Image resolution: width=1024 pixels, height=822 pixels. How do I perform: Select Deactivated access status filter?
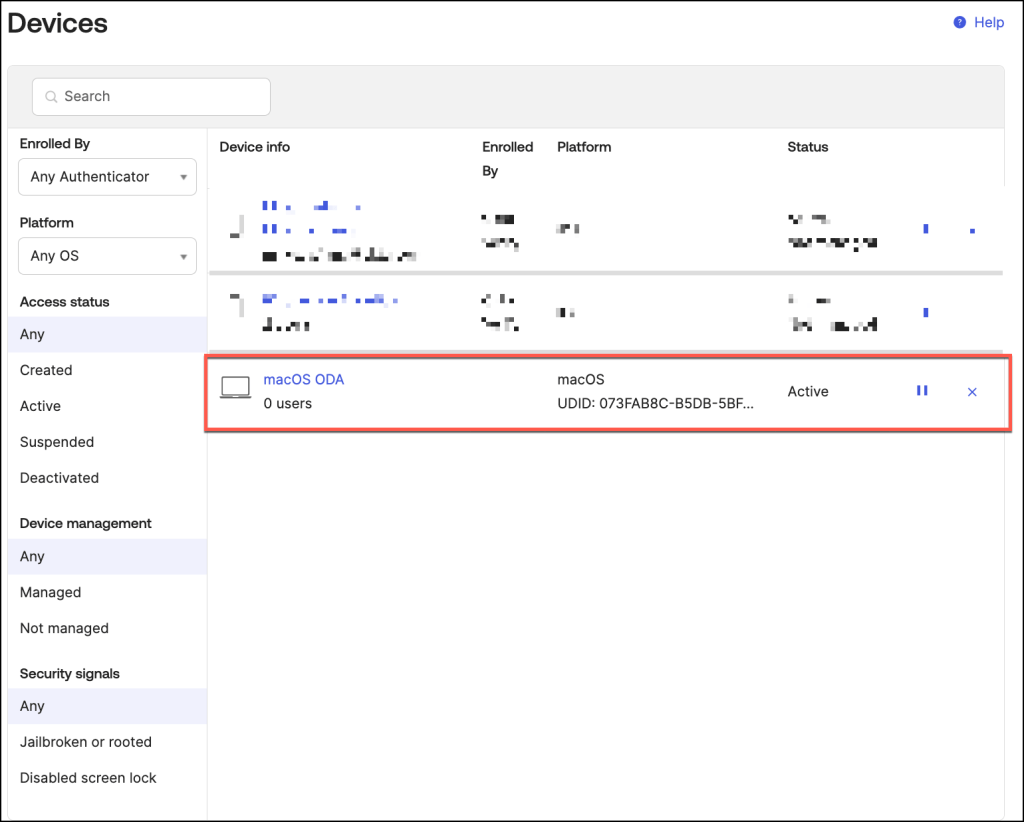59,478
